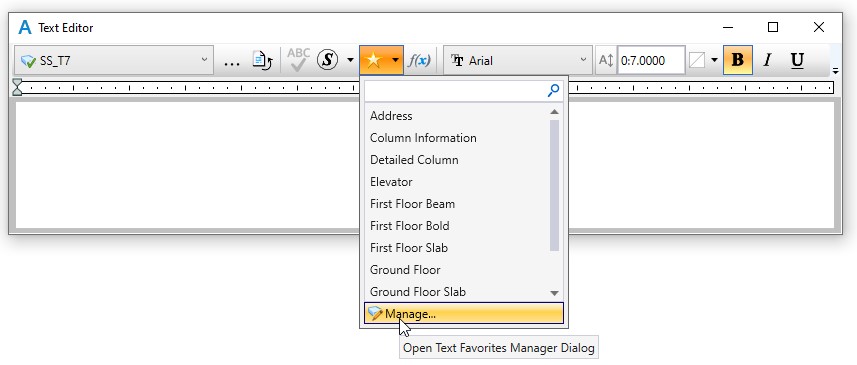Click the favorites list scroll up arrow

(554, 112)
